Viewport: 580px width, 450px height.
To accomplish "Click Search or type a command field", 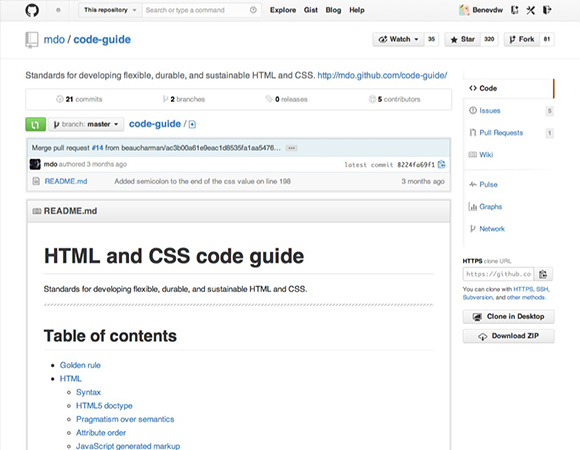I will tap(202, 10).
